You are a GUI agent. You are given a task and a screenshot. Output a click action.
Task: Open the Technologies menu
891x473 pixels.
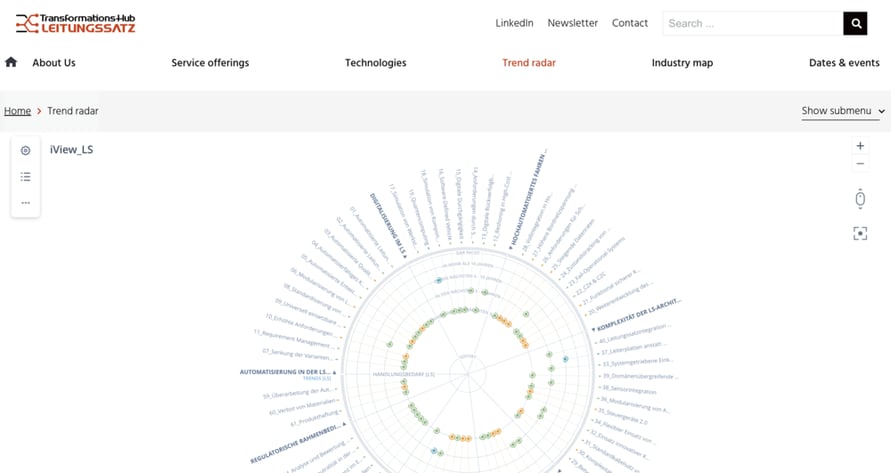[x=376, y=63]
